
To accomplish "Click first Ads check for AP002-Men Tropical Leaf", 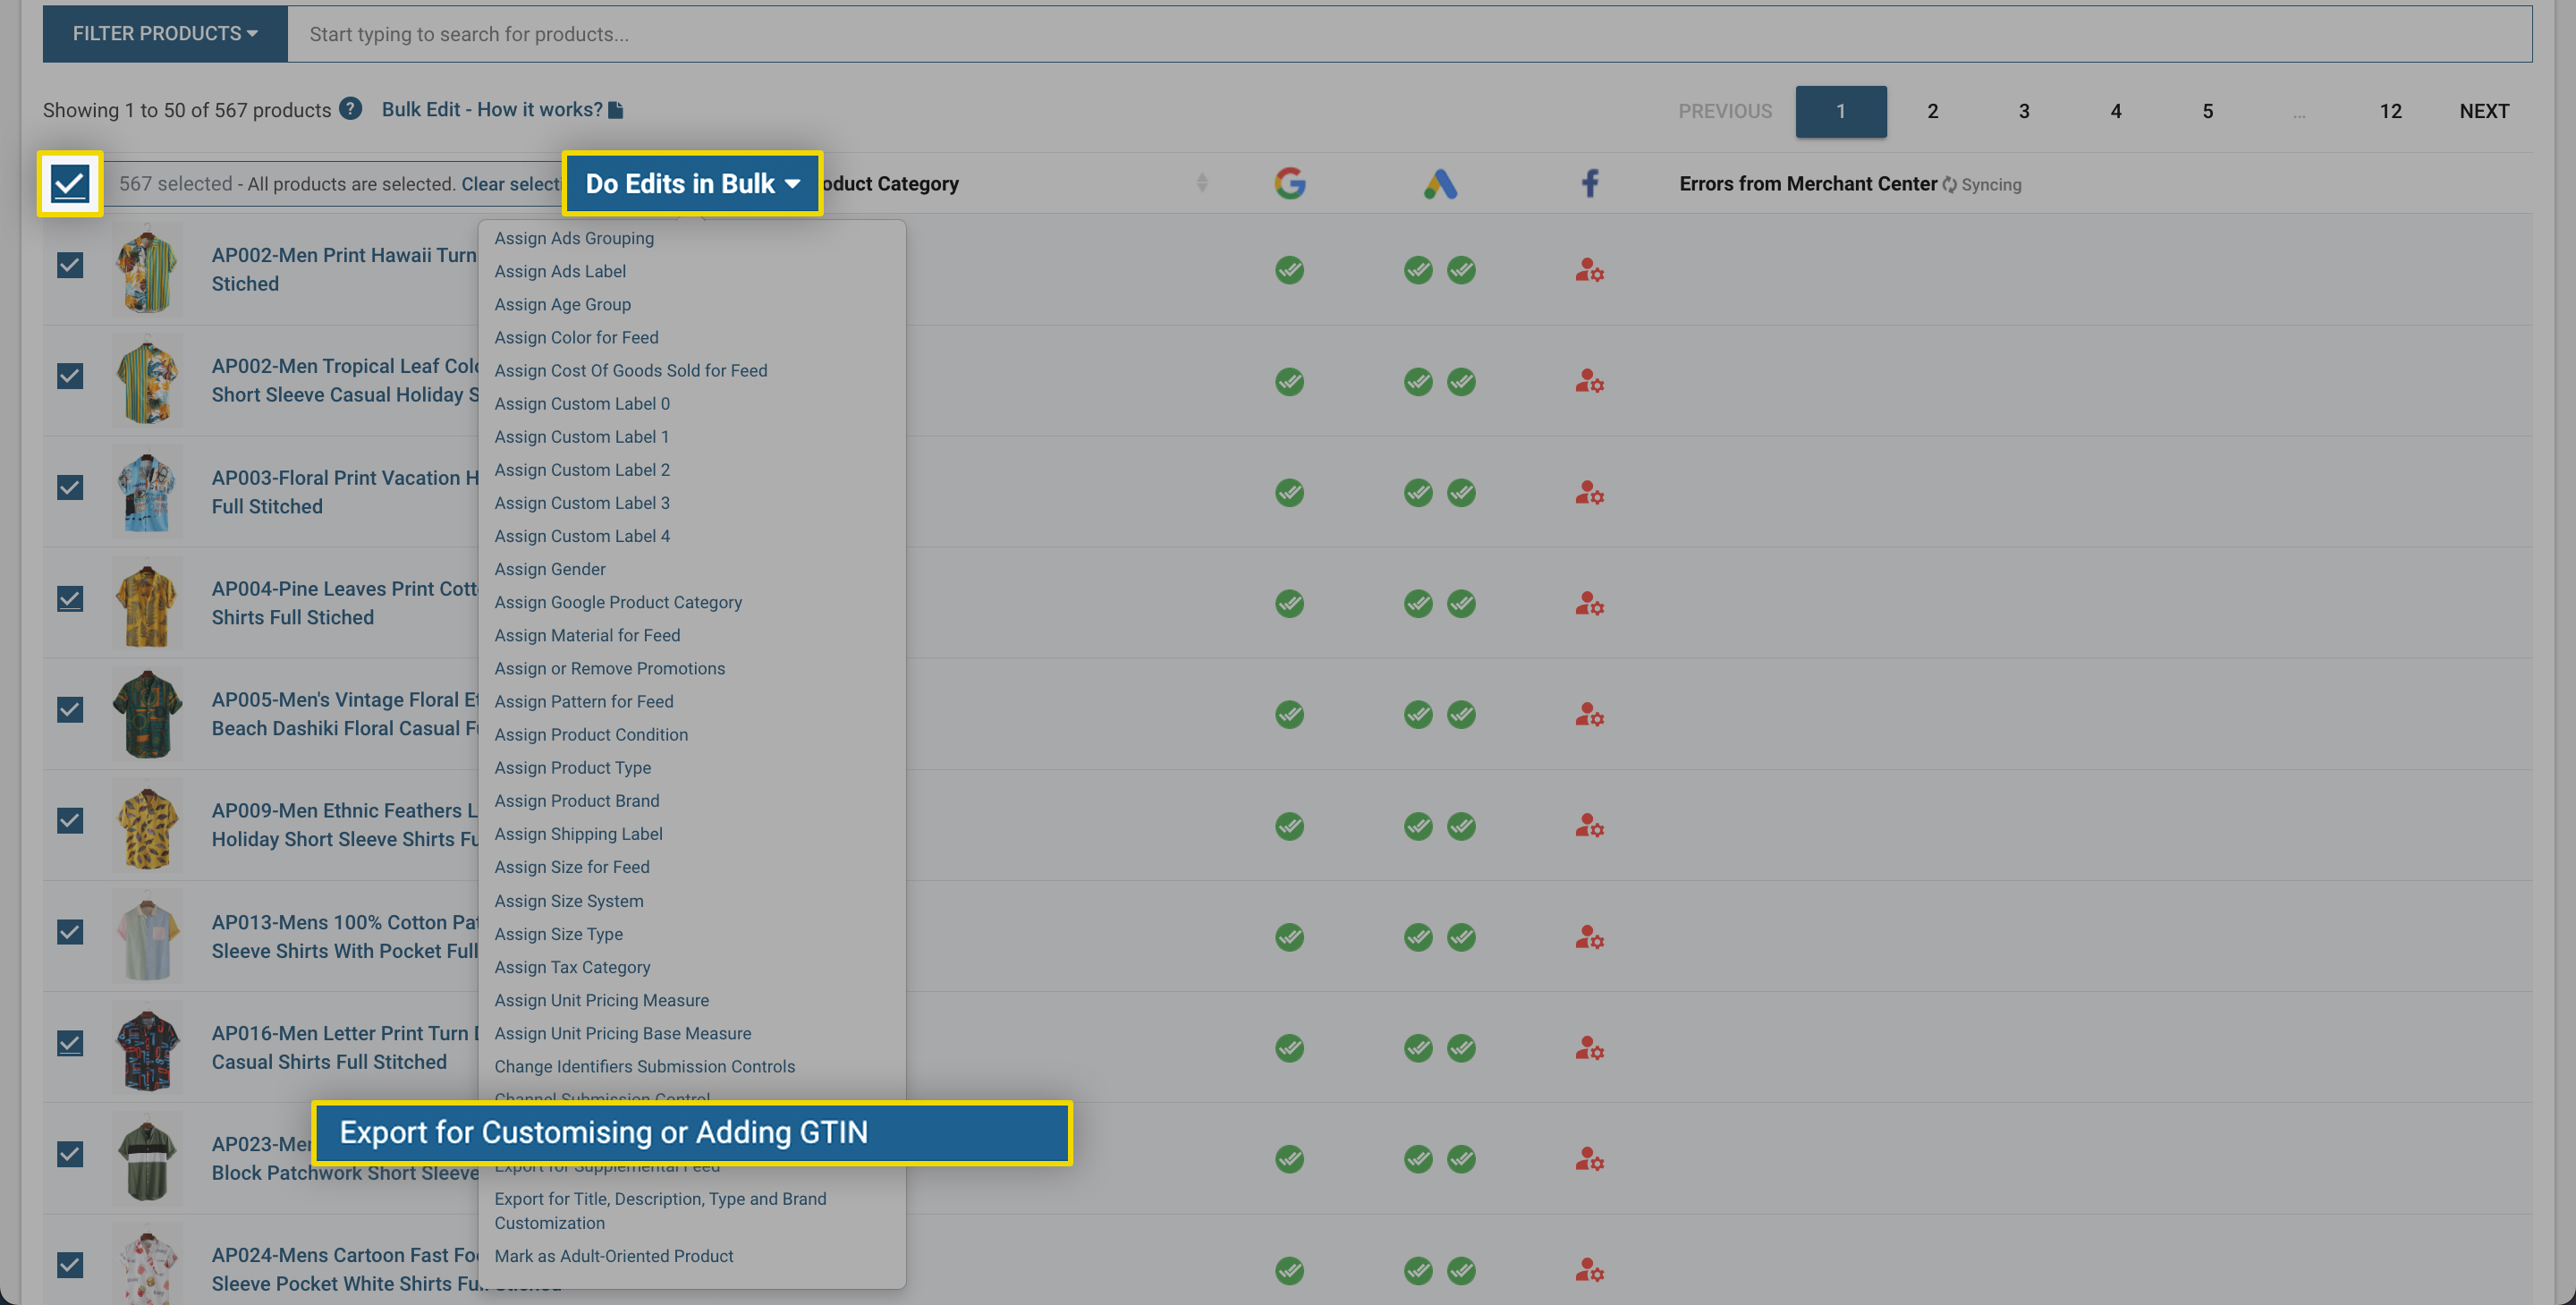I will 1417,381.
